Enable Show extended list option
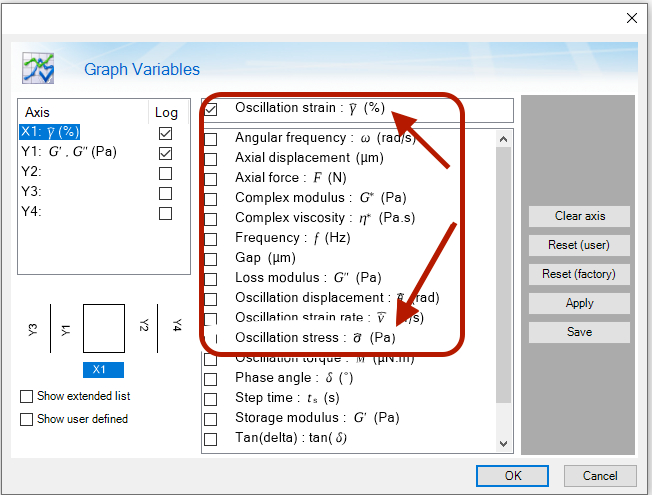 [x=26, y=396]
